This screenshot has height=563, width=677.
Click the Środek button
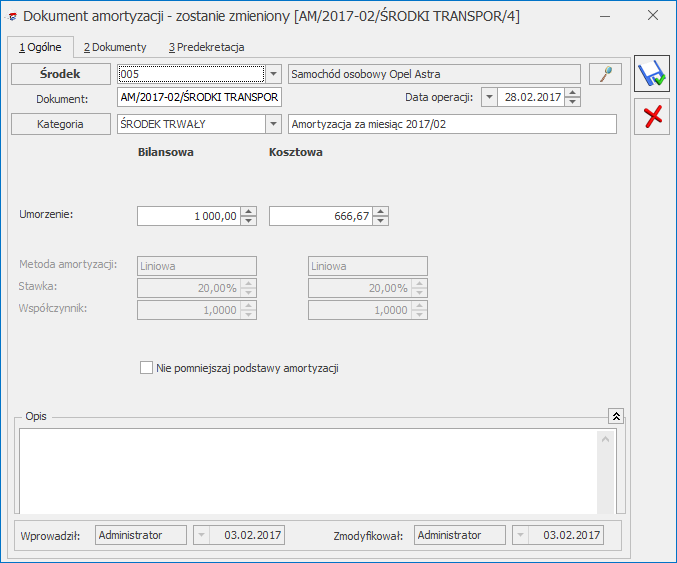click(x=60, y=74)
